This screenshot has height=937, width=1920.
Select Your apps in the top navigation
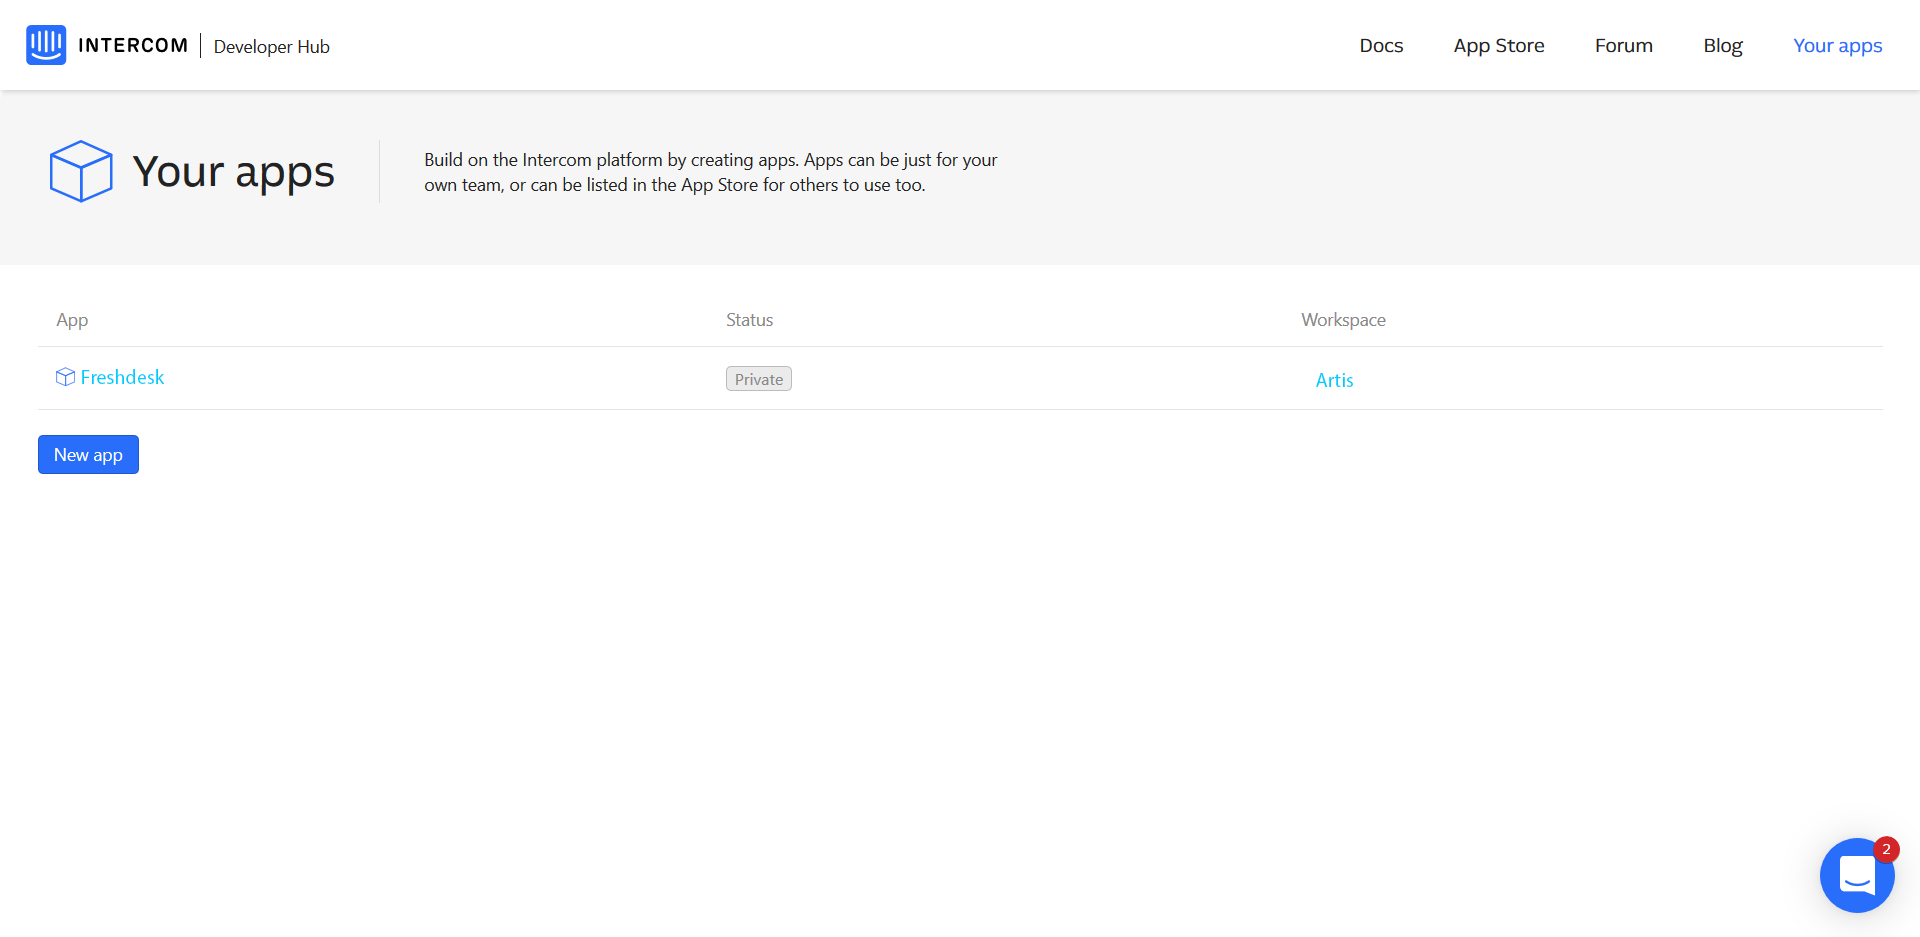pos(1837,46)
